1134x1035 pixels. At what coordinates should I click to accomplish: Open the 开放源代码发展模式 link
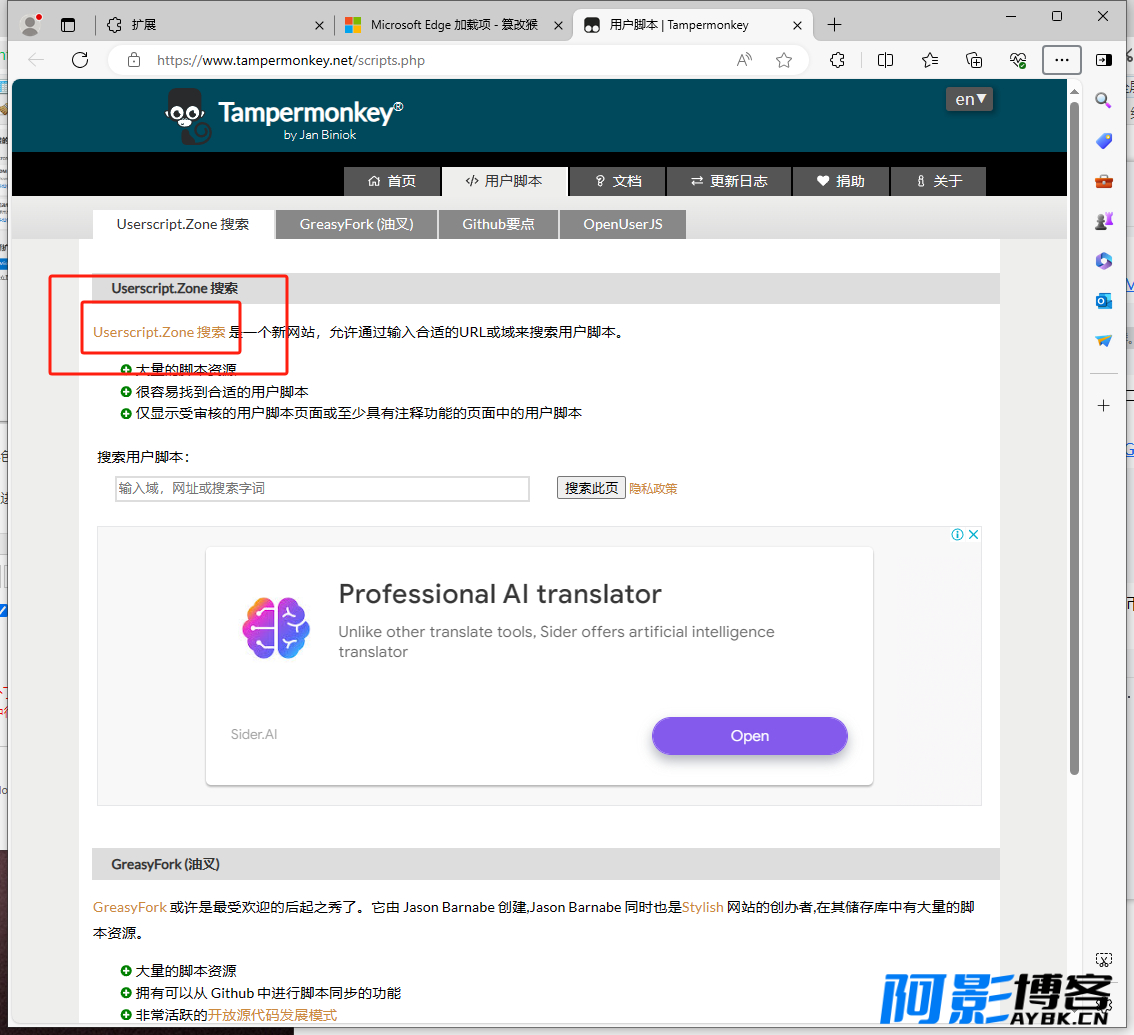click(x=272, y=1015)
